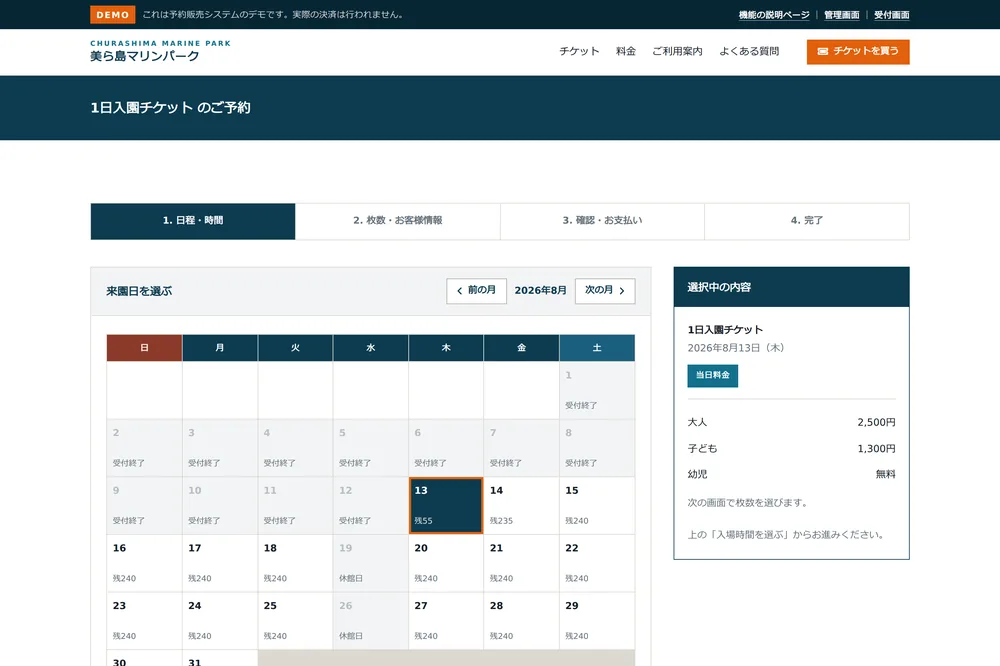Click the 2026年8月 month label
Viewport: 1000px width, 666px height.
point(541,290)
